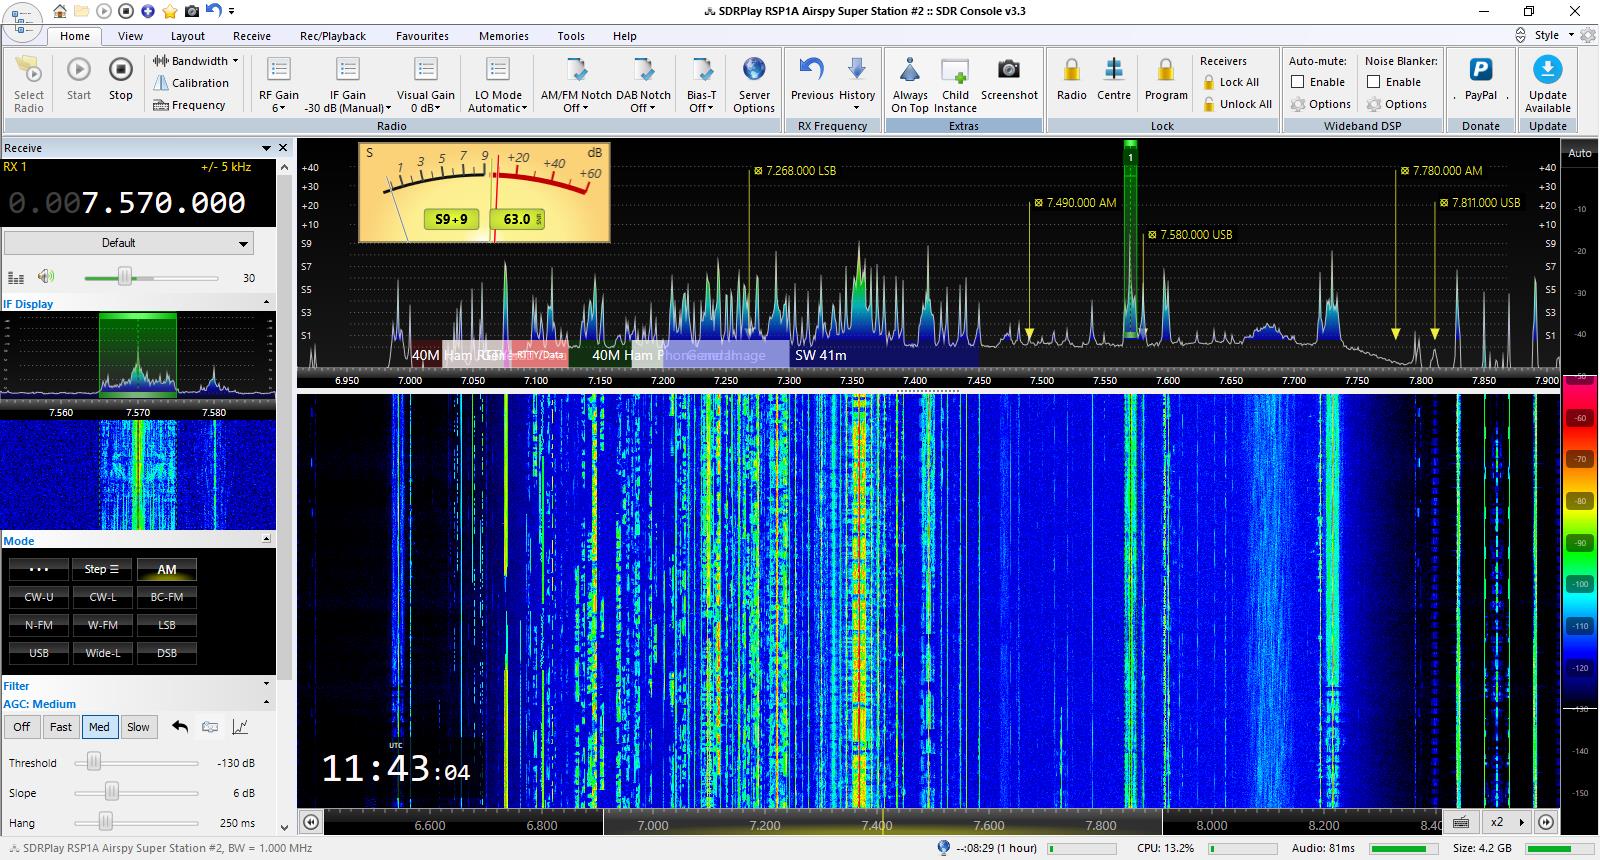1600x860 pixels.
Task: Click the volume slider handle
Action: (x=125, y=277)
